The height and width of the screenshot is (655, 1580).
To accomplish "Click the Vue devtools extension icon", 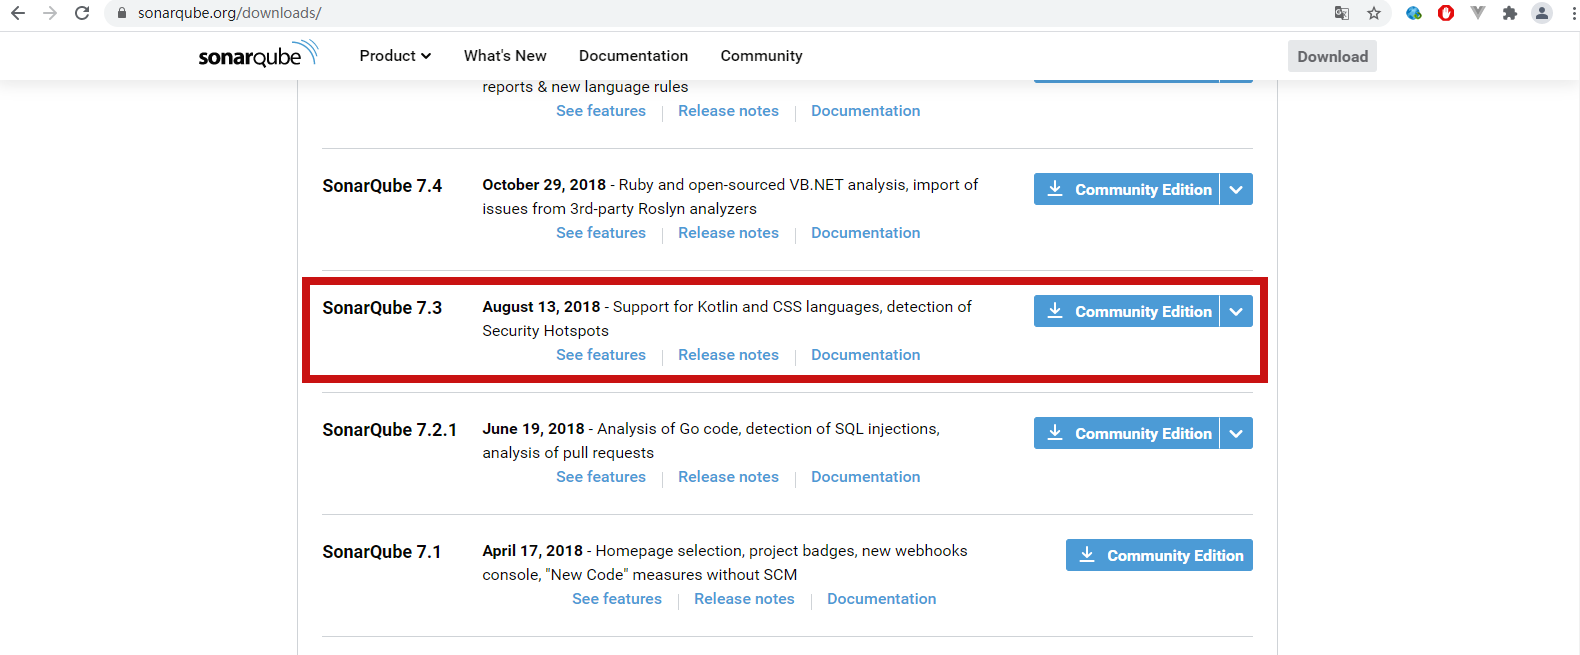I will (x=1478, y=13).
